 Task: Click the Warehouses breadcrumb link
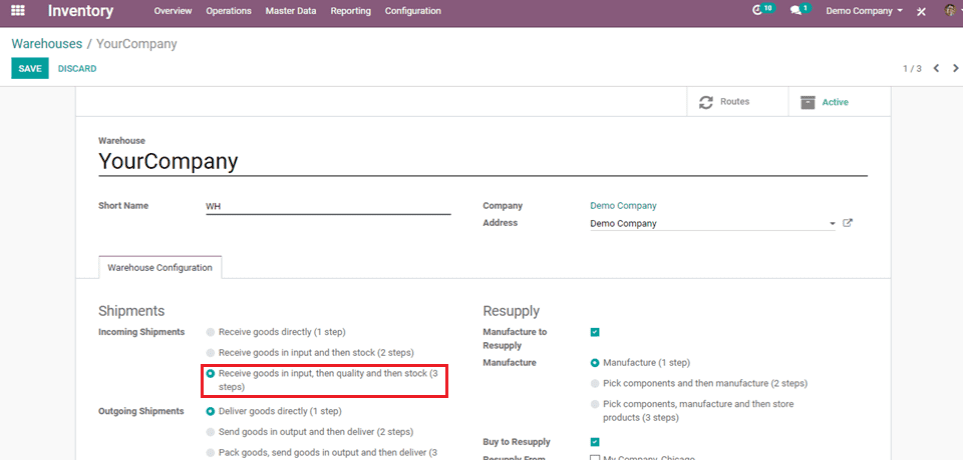(46, 44)
